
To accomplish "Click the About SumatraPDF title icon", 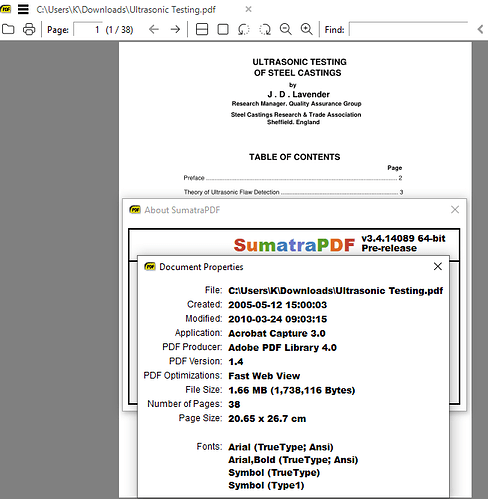I will click(135, 210).
